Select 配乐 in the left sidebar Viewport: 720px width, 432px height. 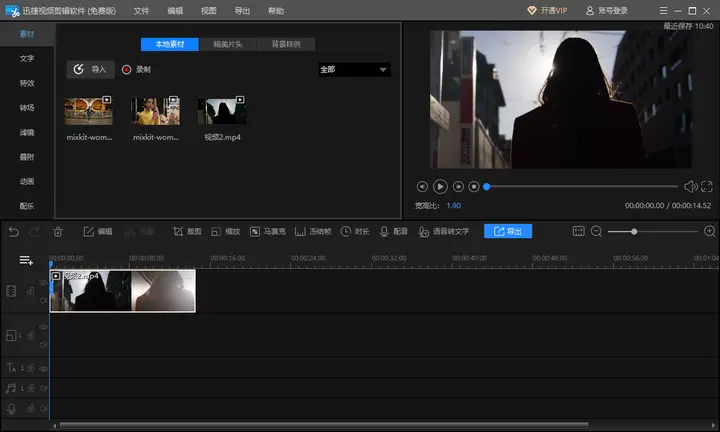pyautogui.click(x=27, y=206)
